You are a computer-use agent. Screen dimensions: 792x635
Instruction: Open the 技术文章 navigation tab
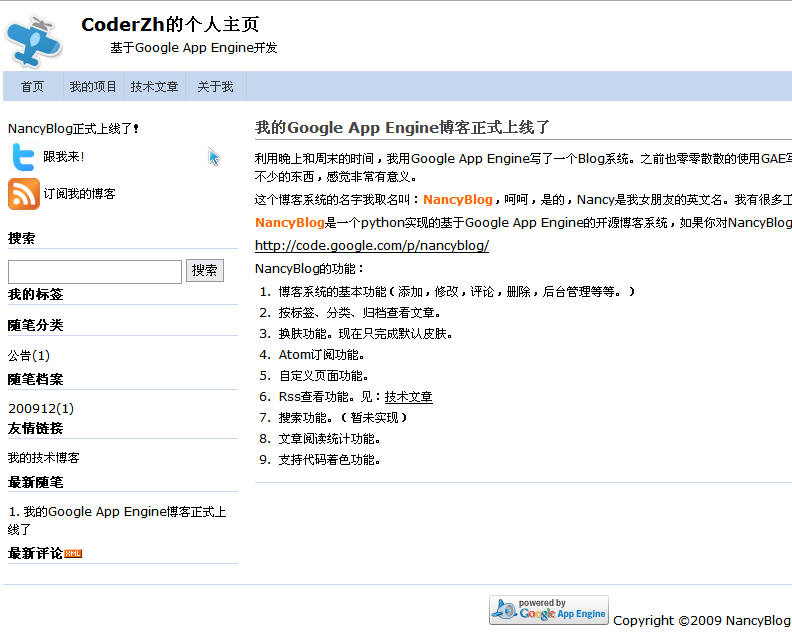point(155,86)
